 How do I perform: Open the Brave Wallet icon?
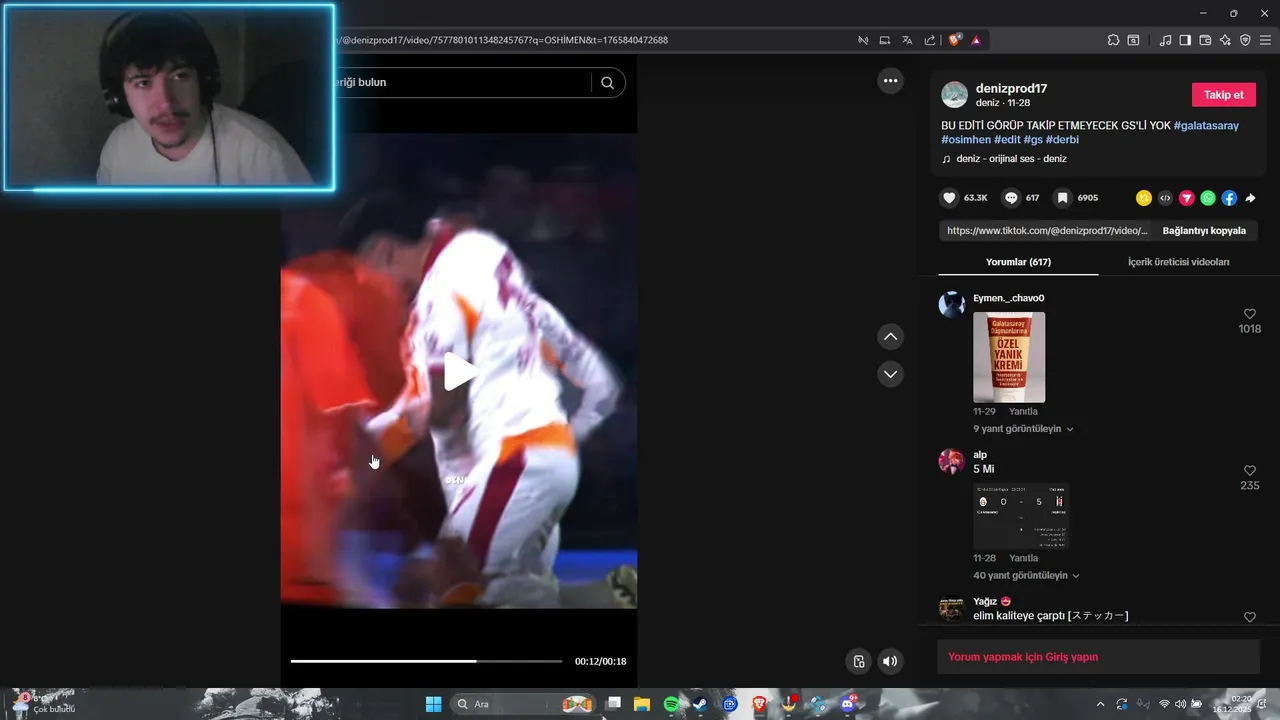coord(1205,40)
